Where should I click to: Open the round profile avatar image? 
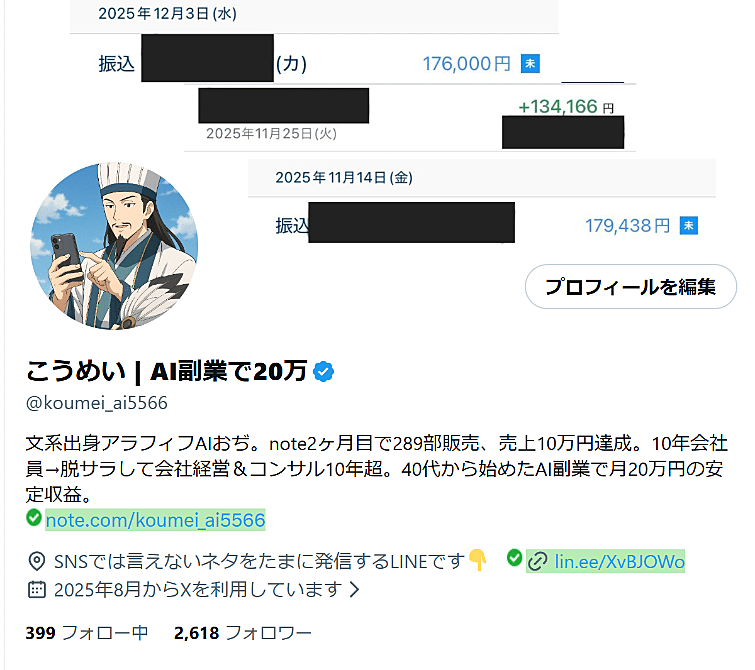pos(114,246)
